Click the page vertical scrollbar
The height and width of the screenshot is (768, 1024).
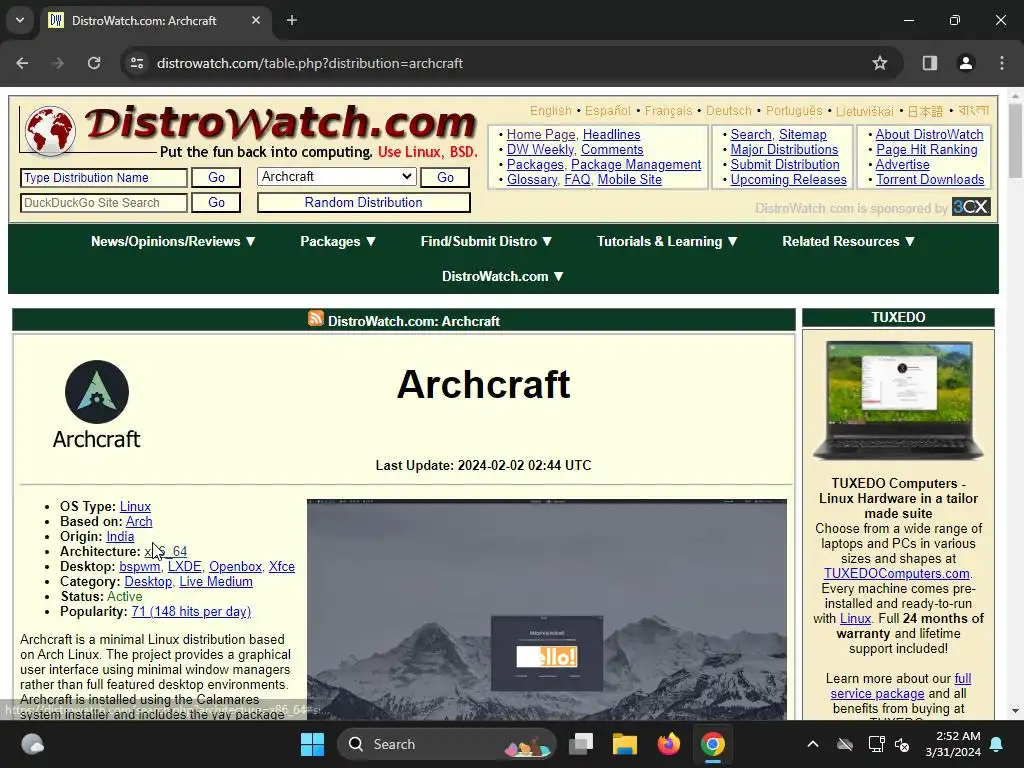1015,403
